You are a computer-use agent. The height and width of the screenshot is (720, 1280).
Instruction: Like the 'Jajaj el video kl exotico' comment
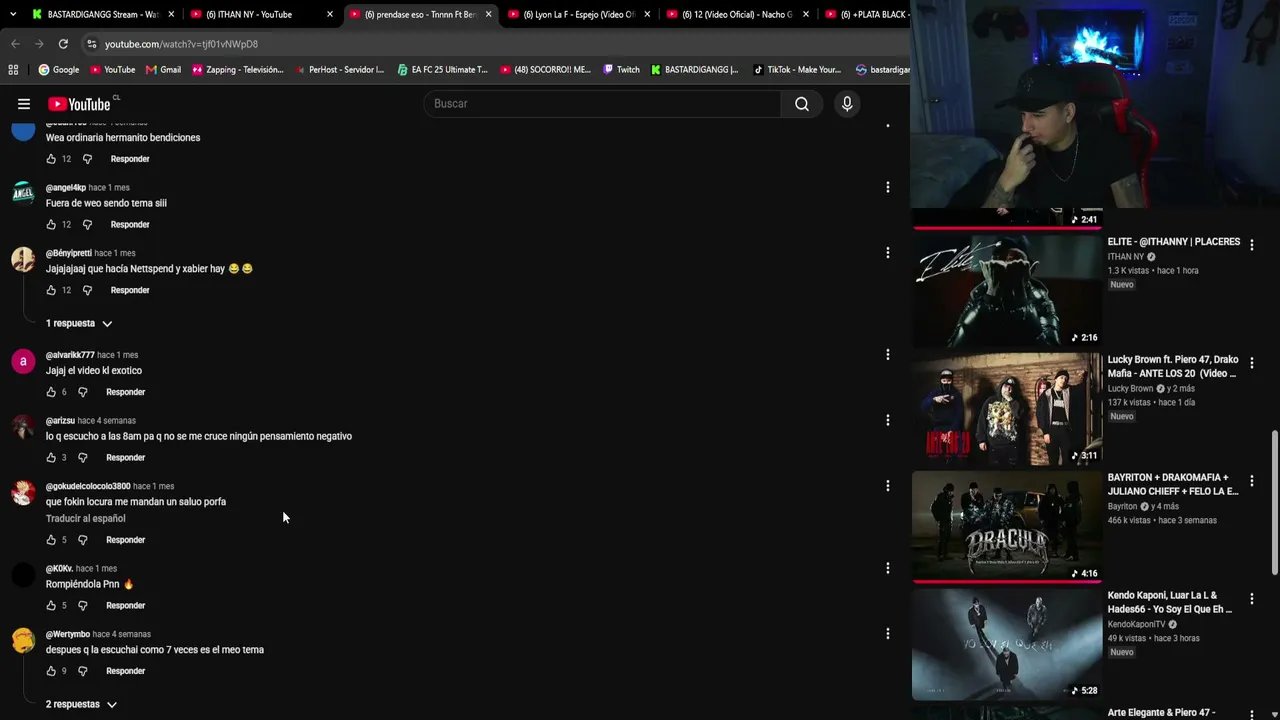point(51,393)
